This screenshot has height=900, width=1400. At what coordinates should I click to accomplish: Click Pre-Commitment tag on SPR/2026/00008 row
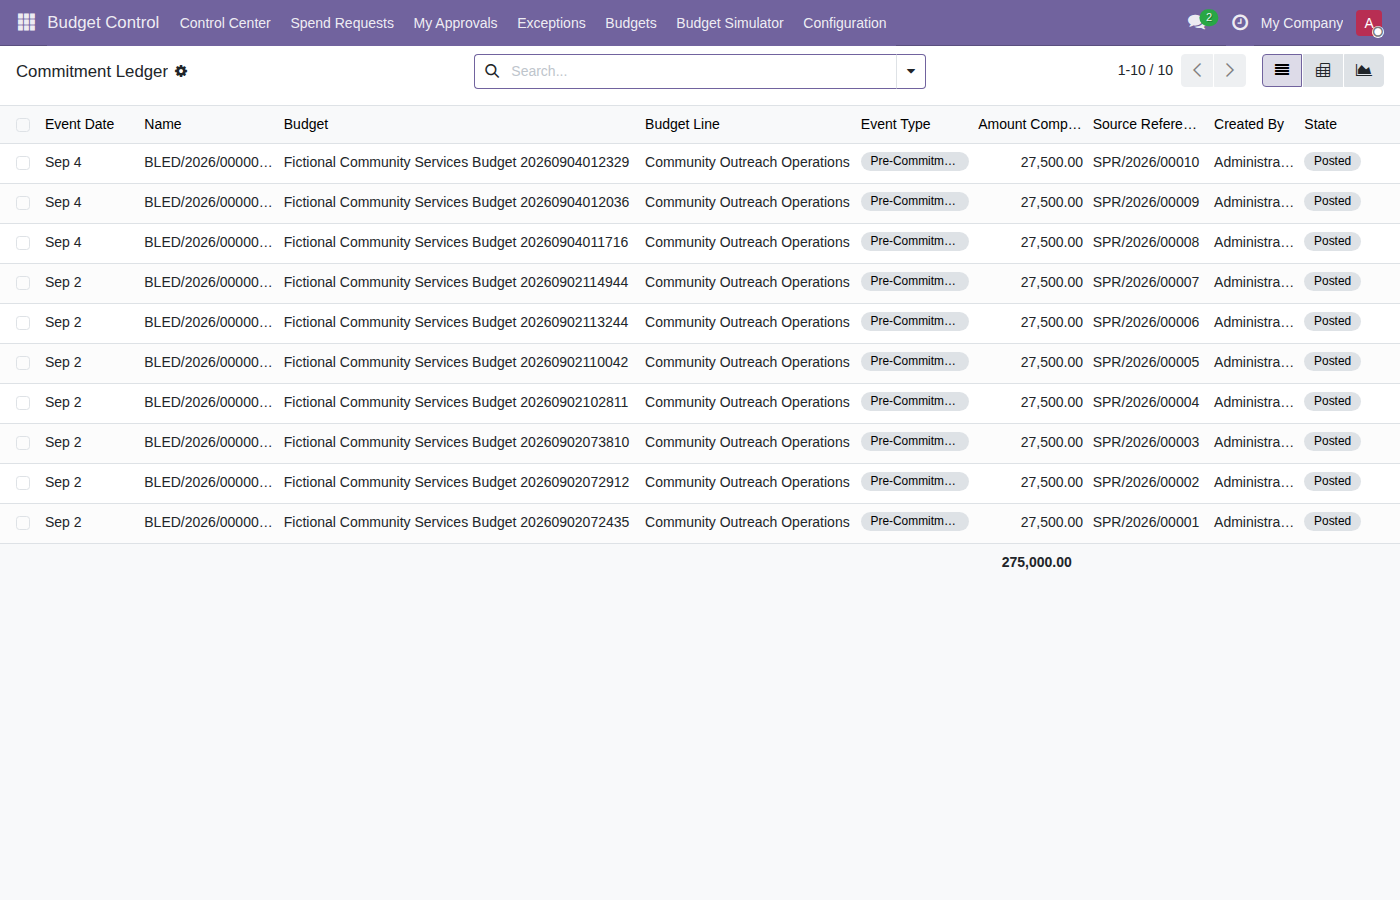(914, 241)
